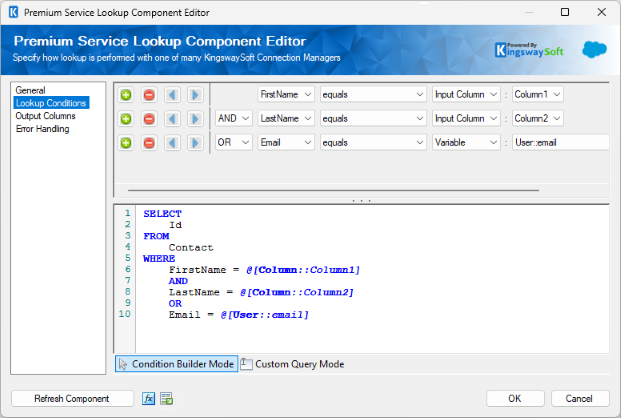Open the Email field dropdown
The width and height of the screenshot is (621, 418).
click(286, 142)
